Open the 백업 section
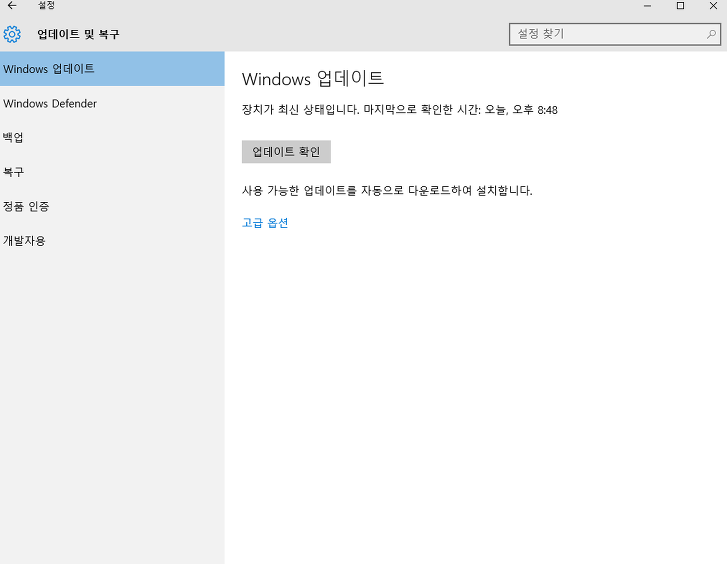This screenshot has height=564, width=727. click(112, 138)
